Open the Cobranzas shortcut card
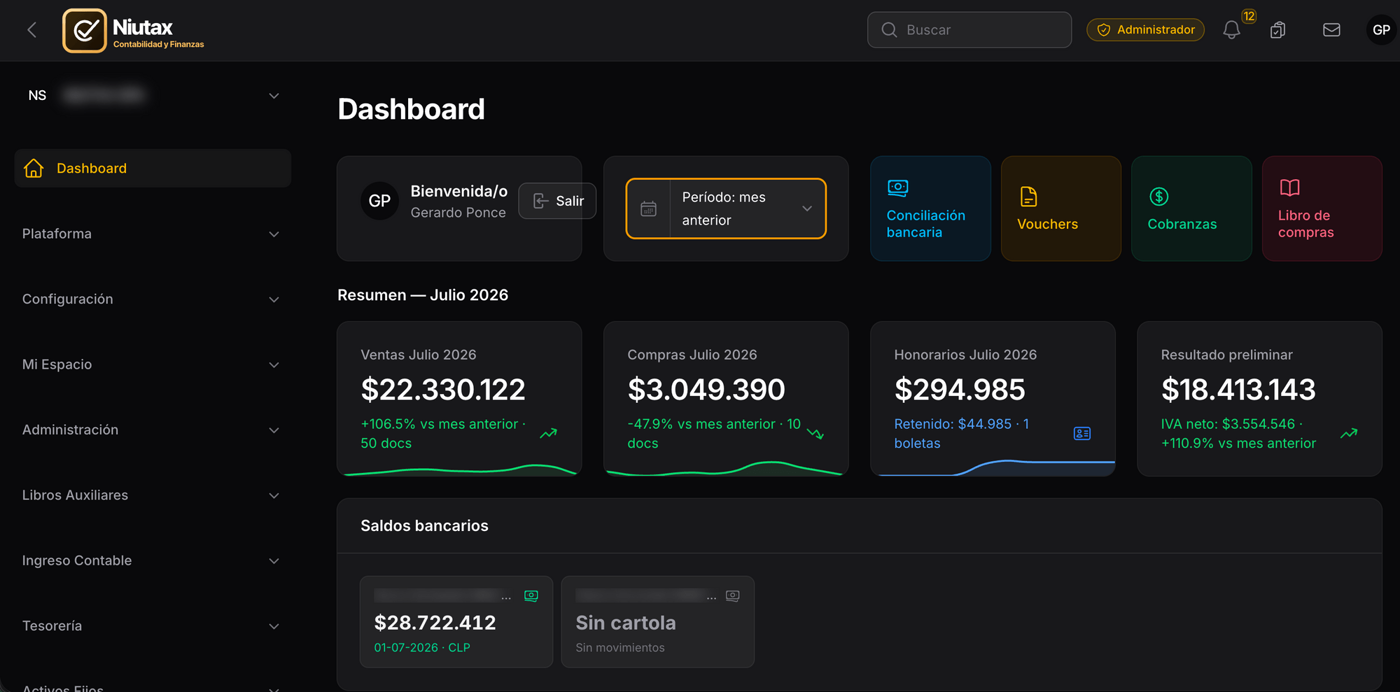 1191,208
